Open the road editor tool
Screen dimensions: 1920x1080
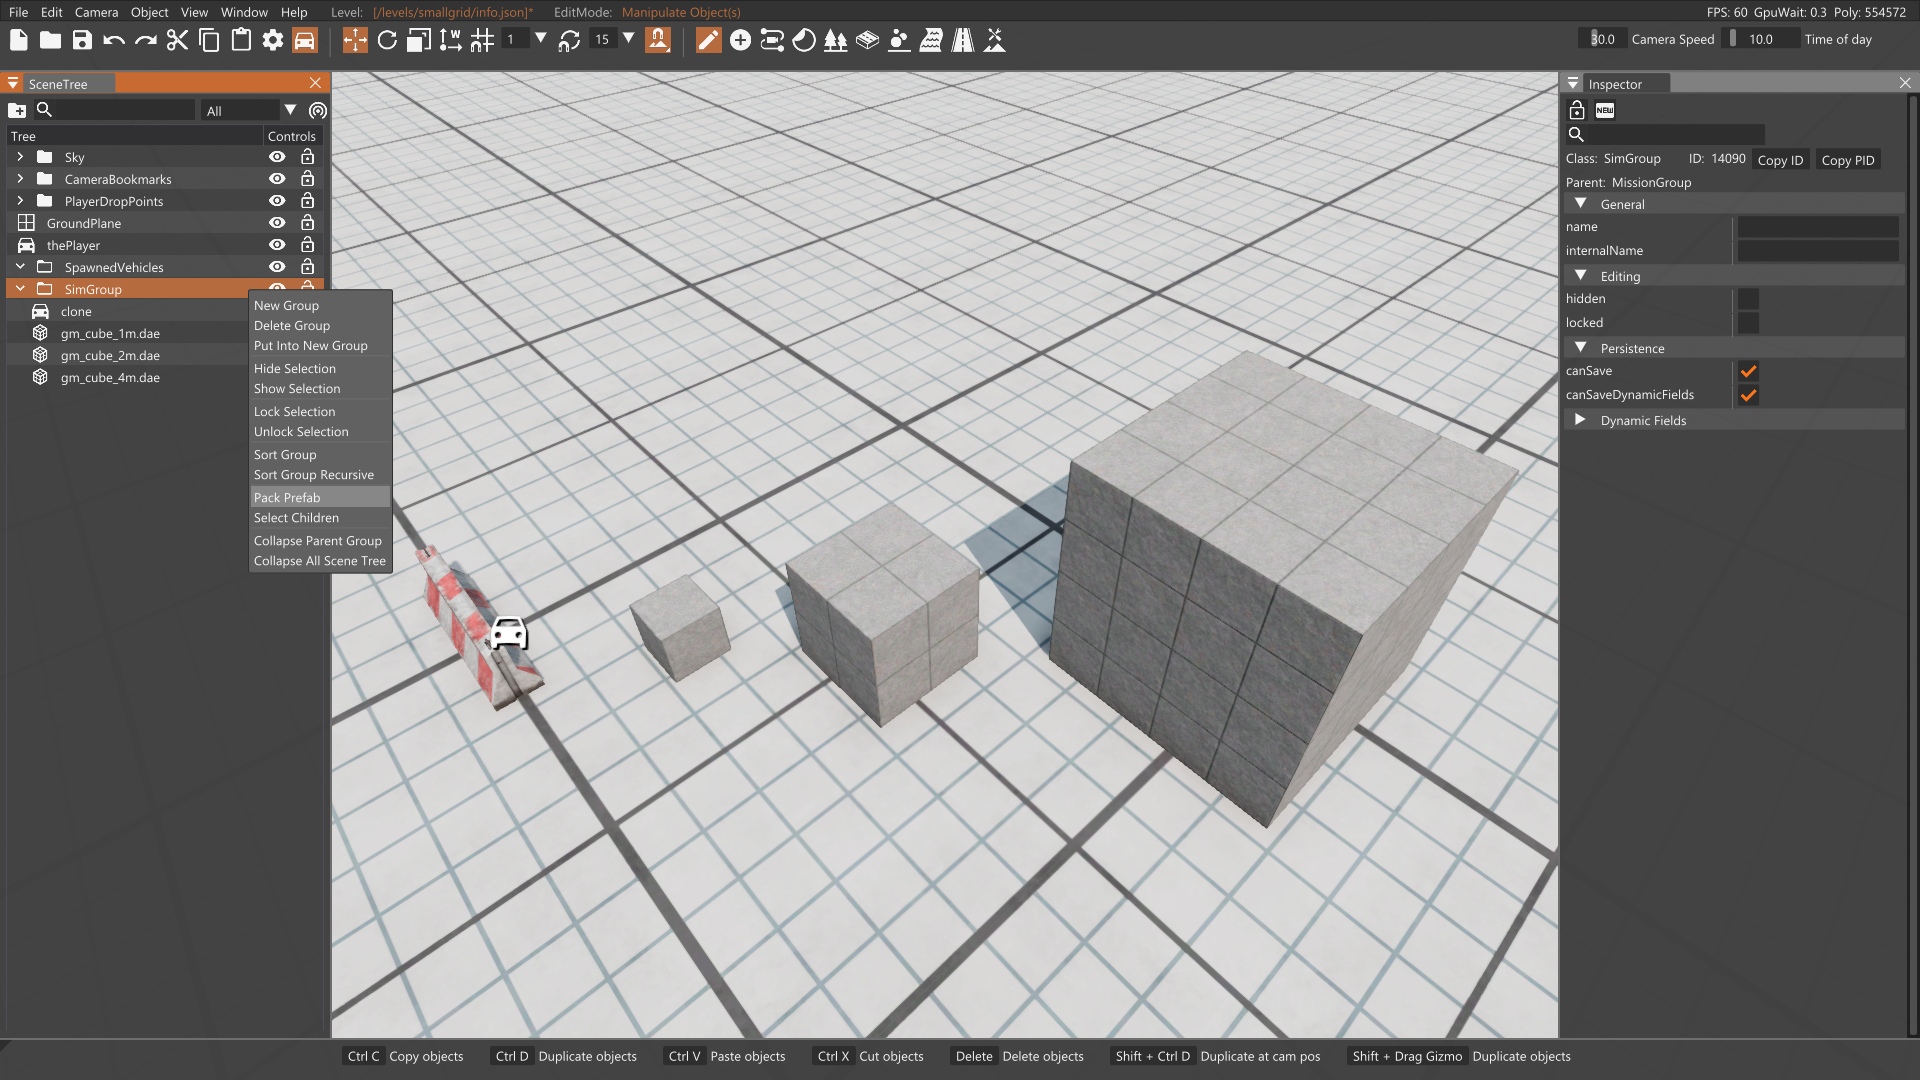click(x=963, y=40)
